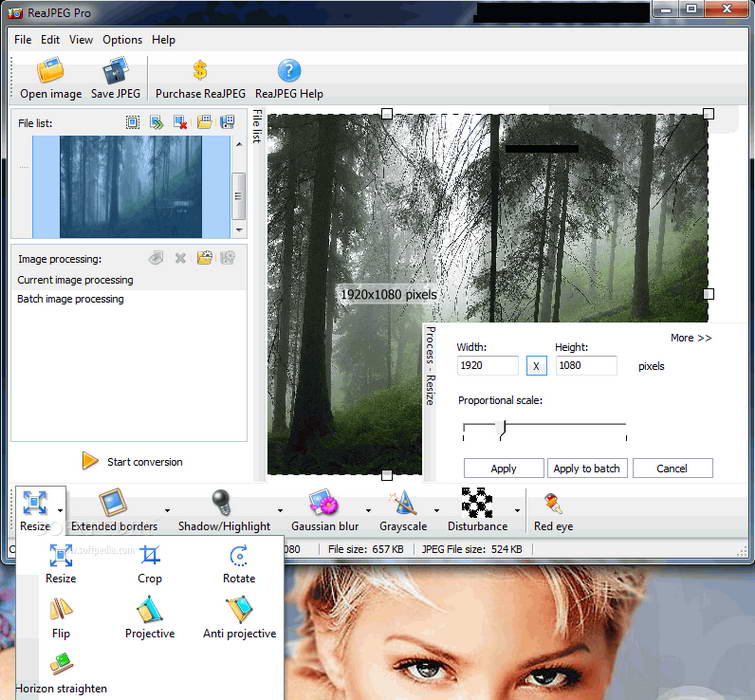
Task: Expand dropdown arrow next to Grayscale
Action: [x=436, y=510]
